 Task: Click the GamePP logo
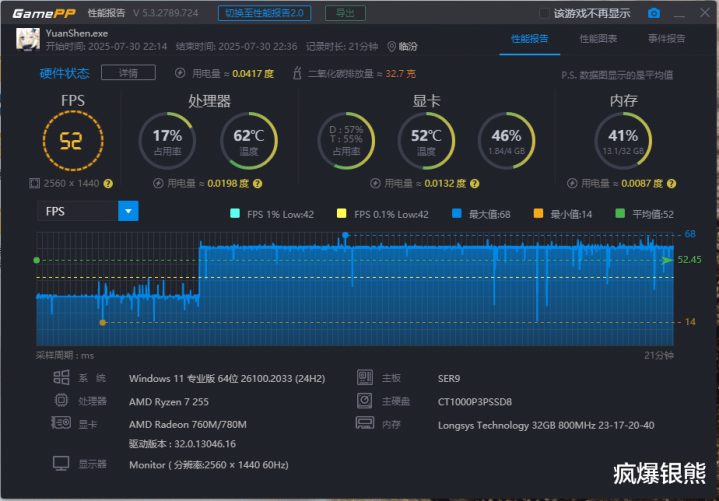pos(44,13)
